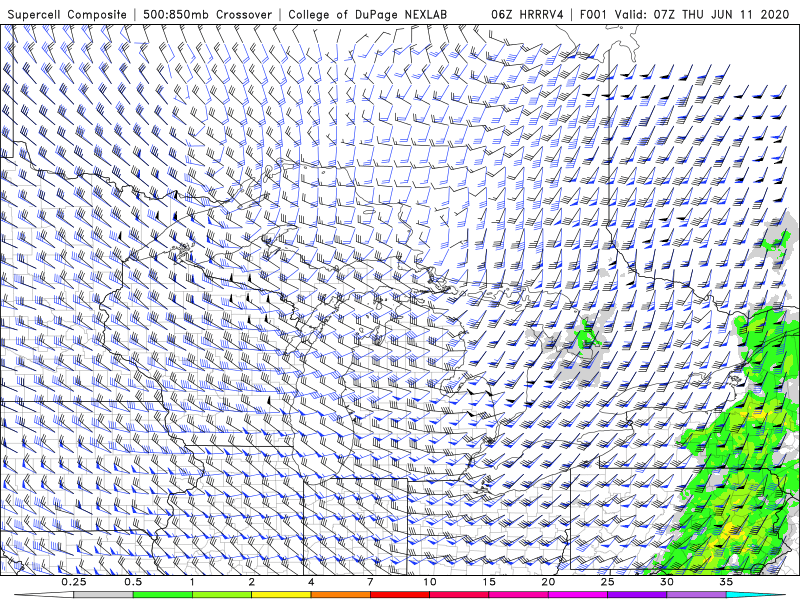
Task: Click the 500:850mb Crossover header label
Action: click(x=207, y=14)
